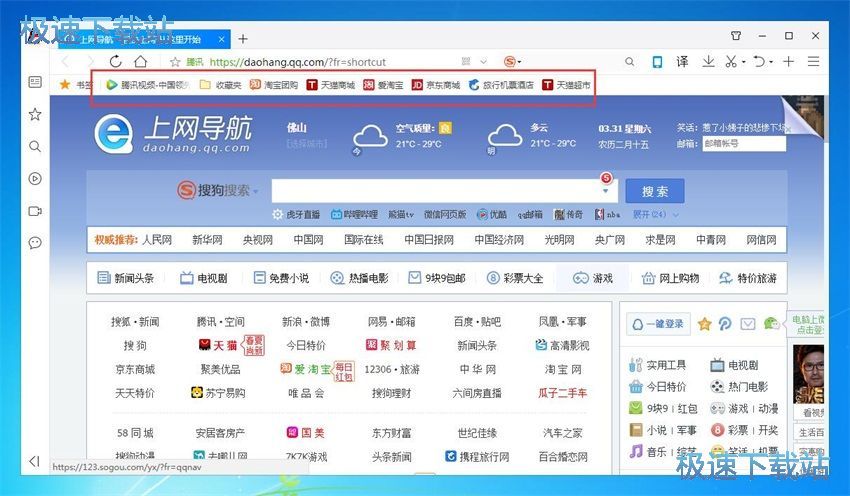Open the sidebar video play icon
The width and height of the screenshot is (850, 496).
35,178
